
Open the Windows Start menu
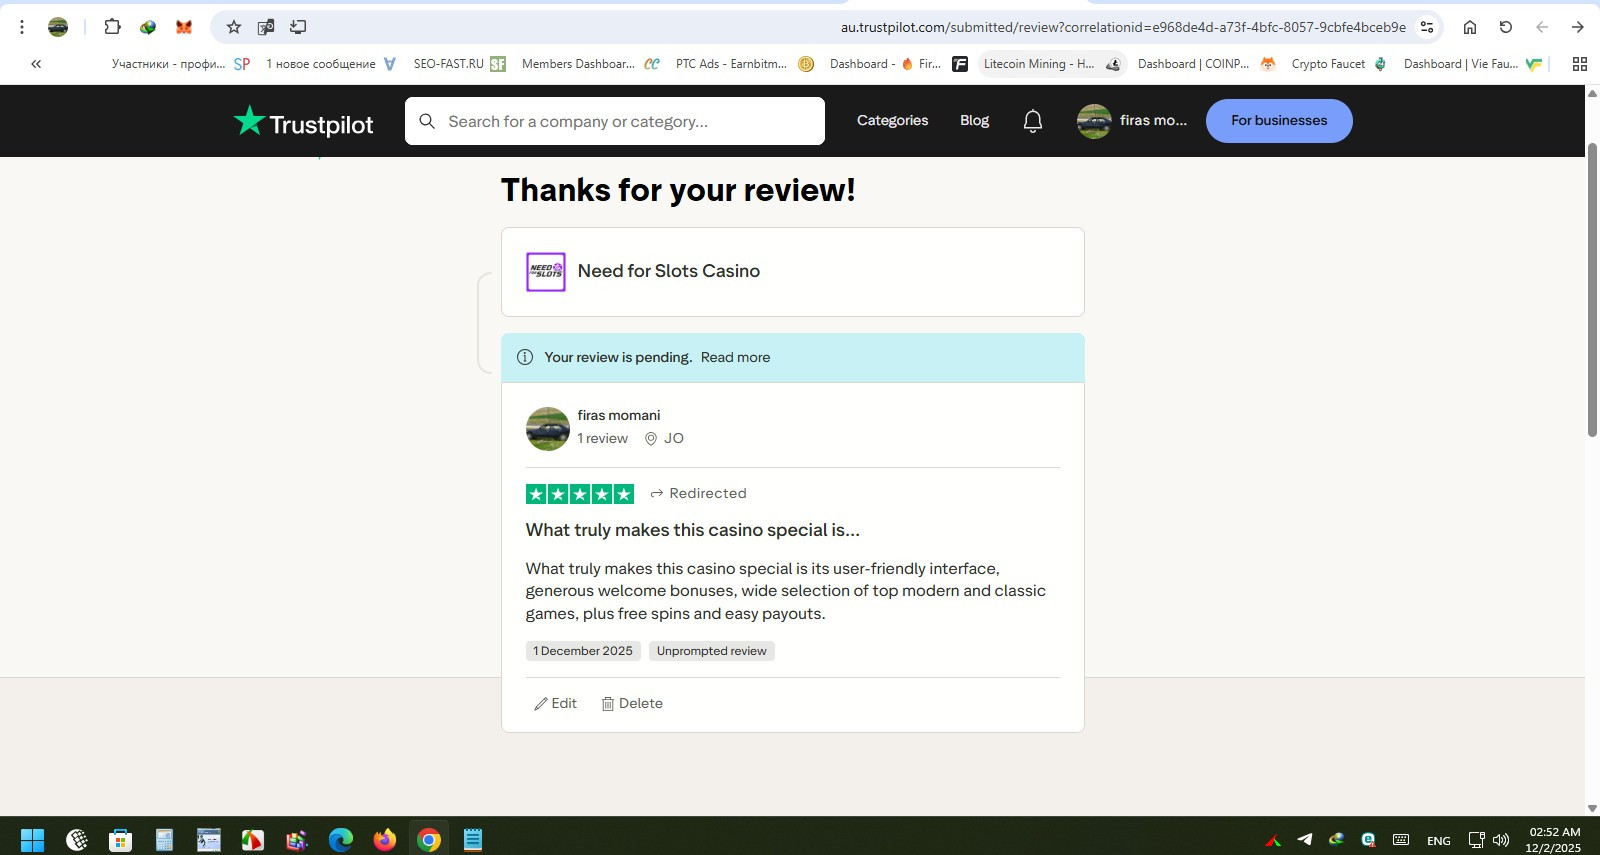pyautogui.click(x=32, y=840)
